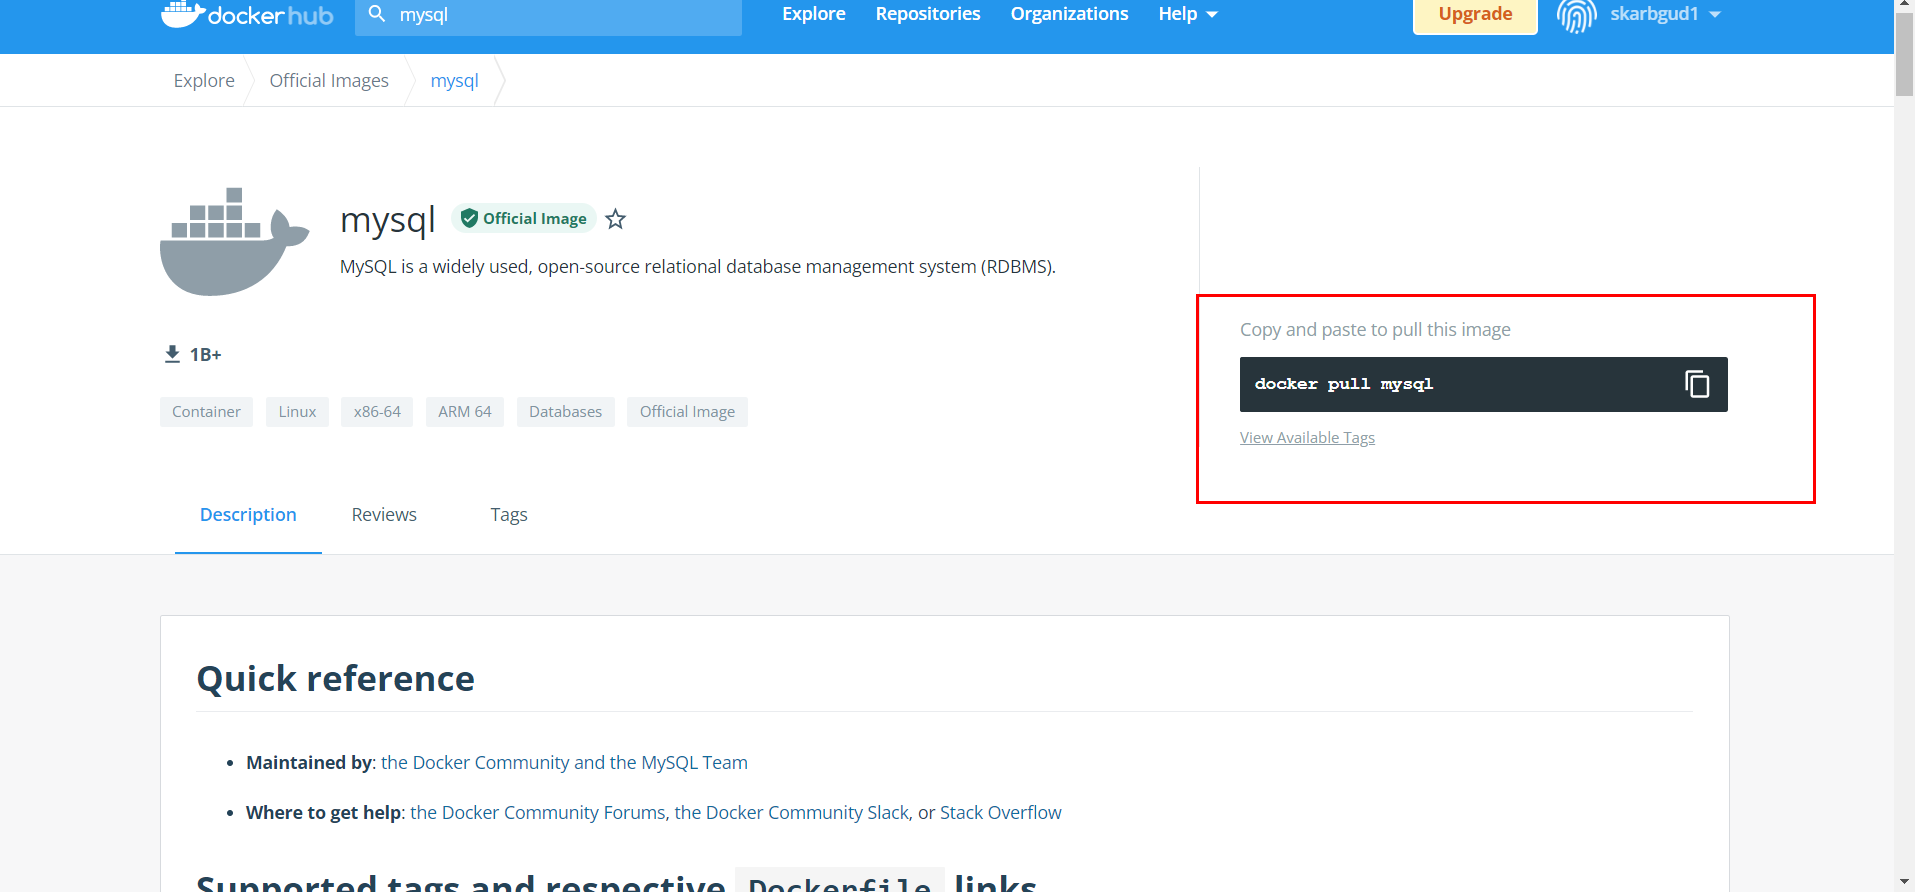
Task: Select the x86-64 tag chip
Action: pos(377,412)
